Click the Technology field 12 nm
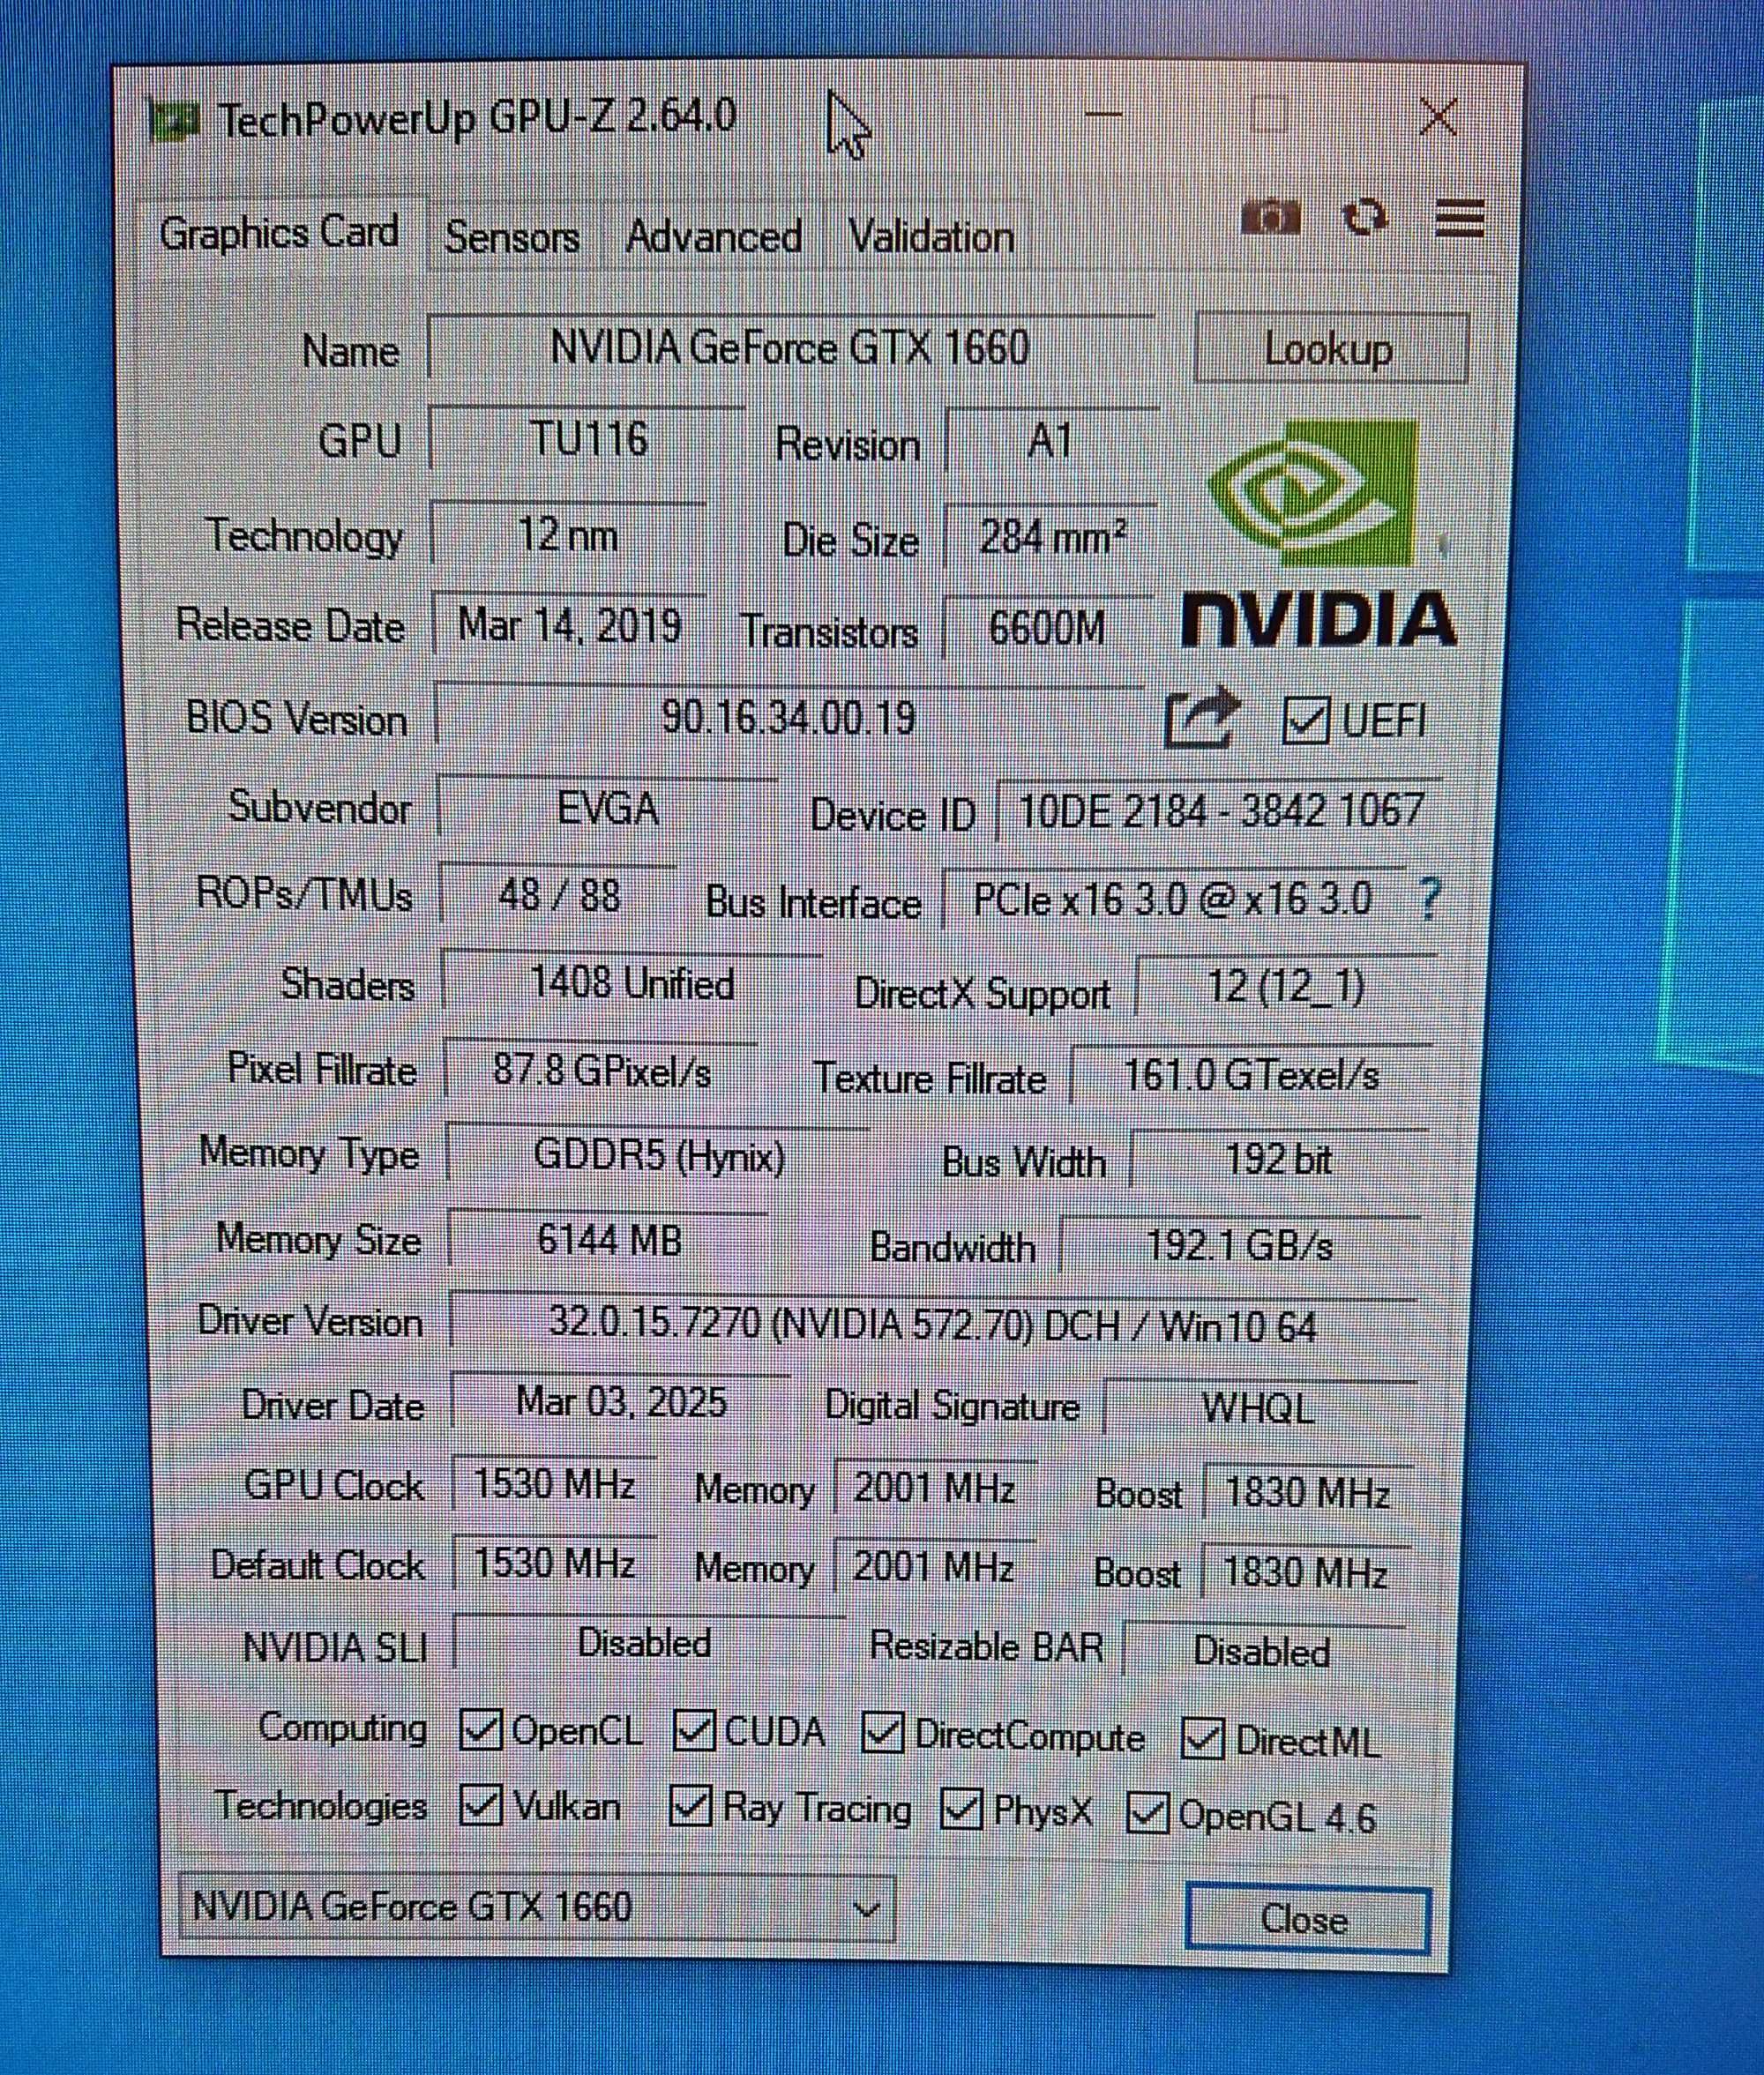 [568, 535]
